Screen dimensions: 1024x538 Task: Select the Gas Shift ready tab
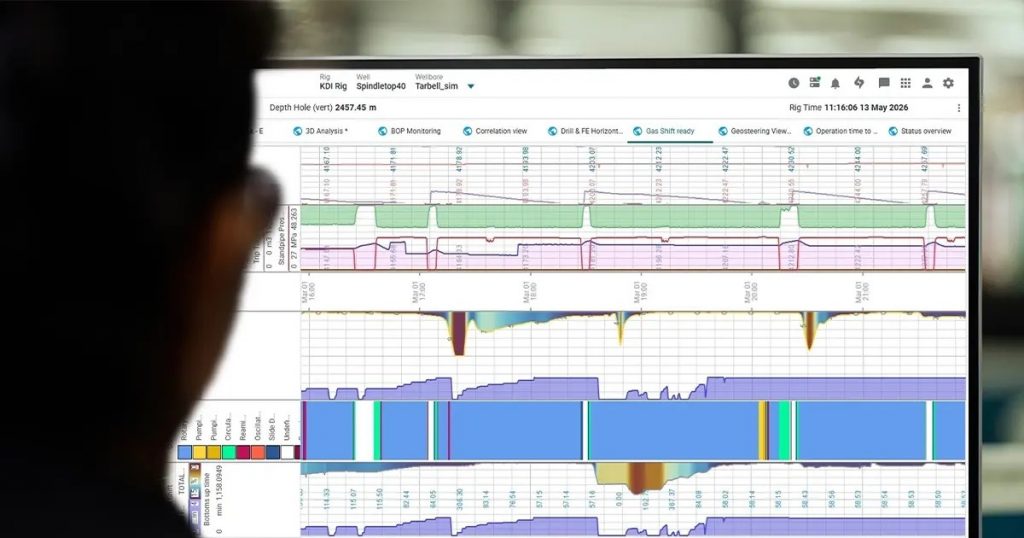click(x=670, y=131)
